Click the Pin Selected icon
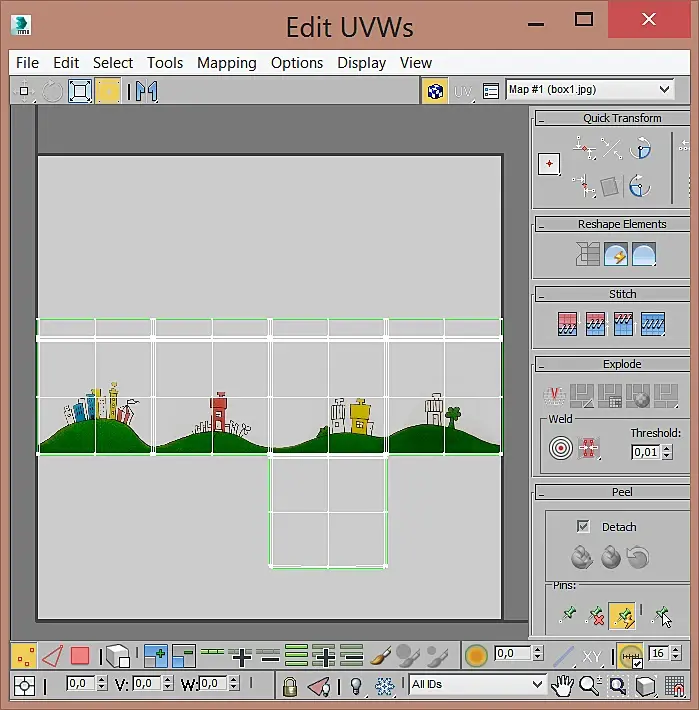This screenshot has width=699, height=710. [x=568, y=615]
